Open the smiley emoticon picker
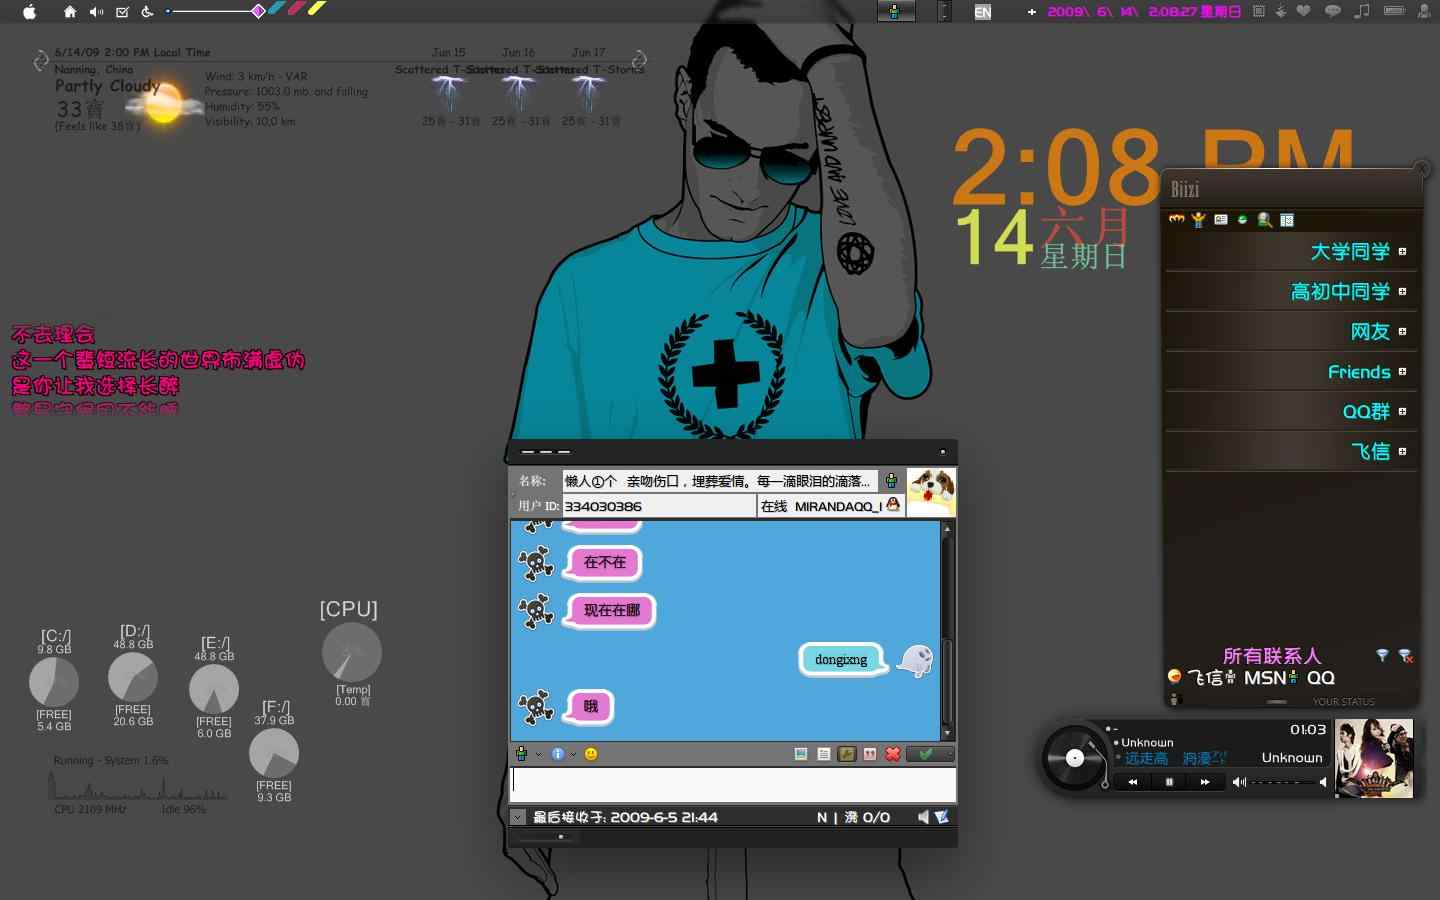The width and height of the screenshot is (1440, 900). 591,754
